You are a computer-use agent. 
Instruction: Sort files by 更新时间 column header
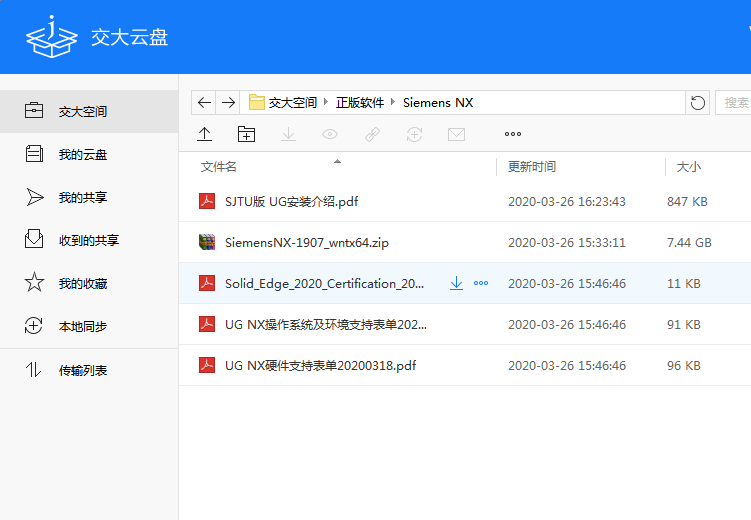pyautogui.click(x=532, y=167)
